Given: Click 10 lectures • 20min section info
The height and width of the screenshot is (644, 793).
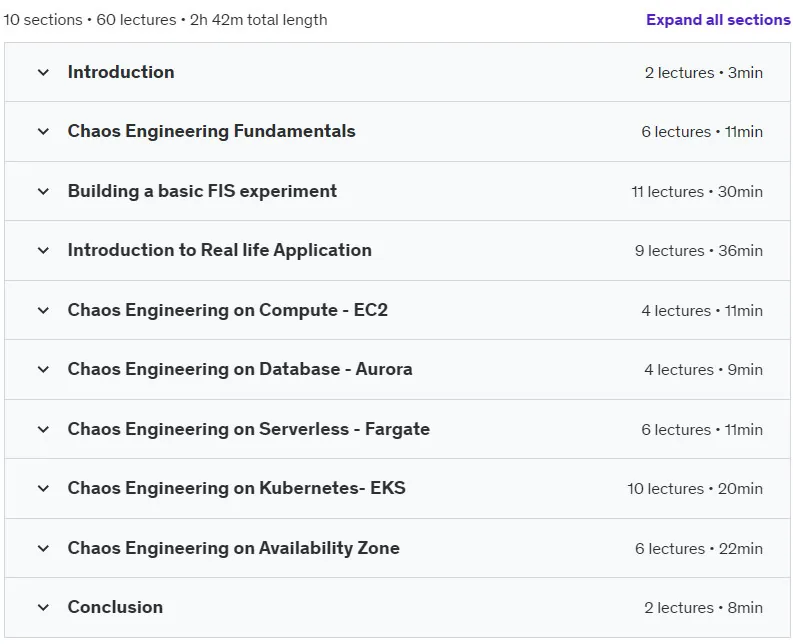Looking at the screenshot, I should (x=695, y=489).
